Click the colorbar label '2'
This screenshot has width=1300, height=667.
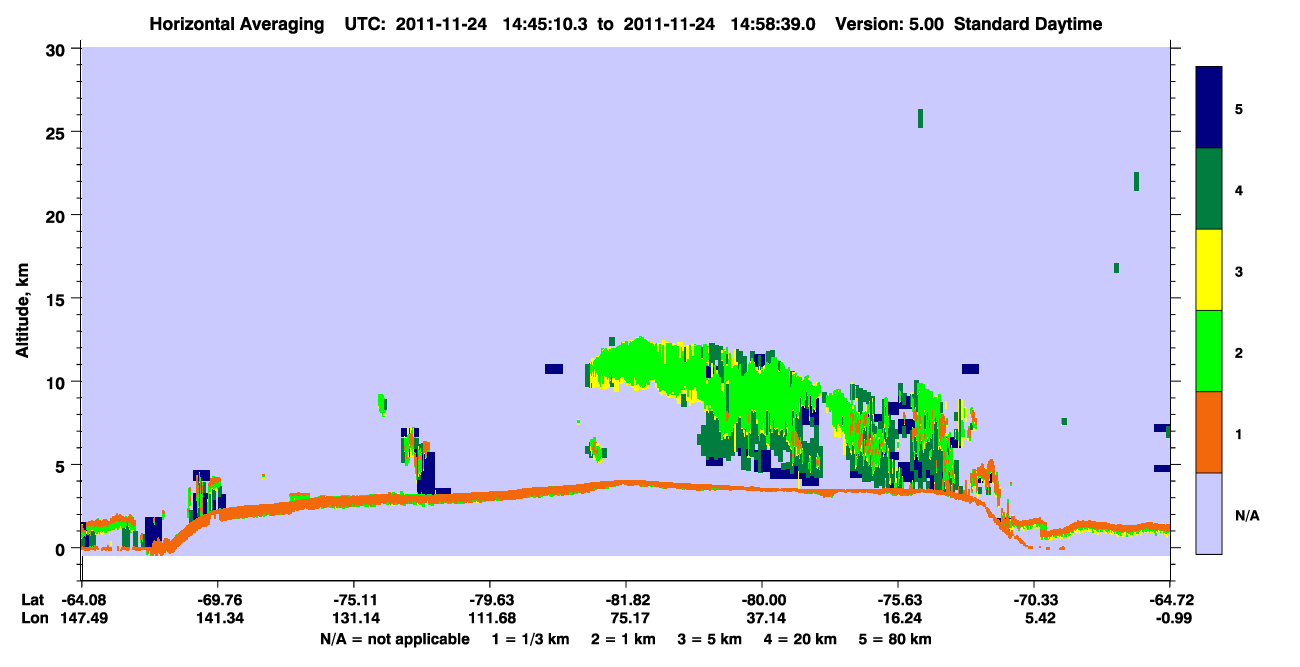tap(1239, 352)
